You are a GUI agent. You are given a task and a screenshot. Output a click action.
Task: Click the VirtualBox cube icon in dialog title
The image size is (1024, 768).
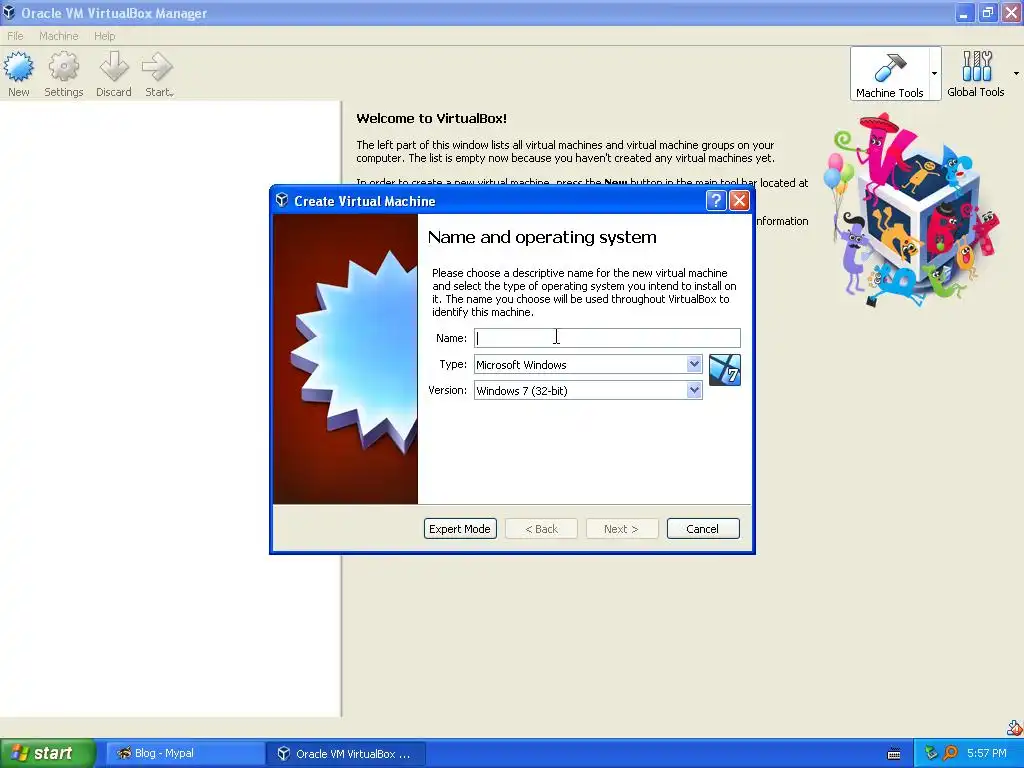282,200
